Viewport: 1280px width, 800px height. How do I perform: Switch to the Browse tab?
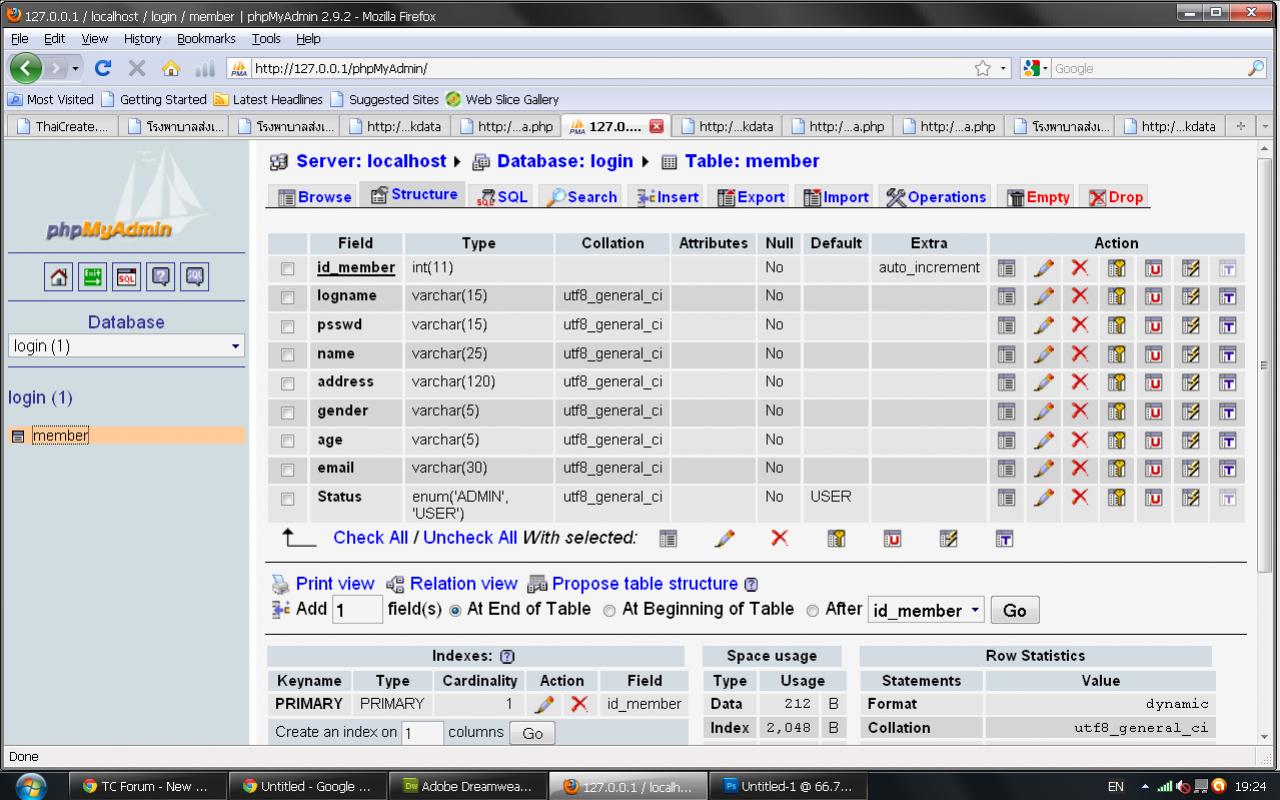coord(314,197)
